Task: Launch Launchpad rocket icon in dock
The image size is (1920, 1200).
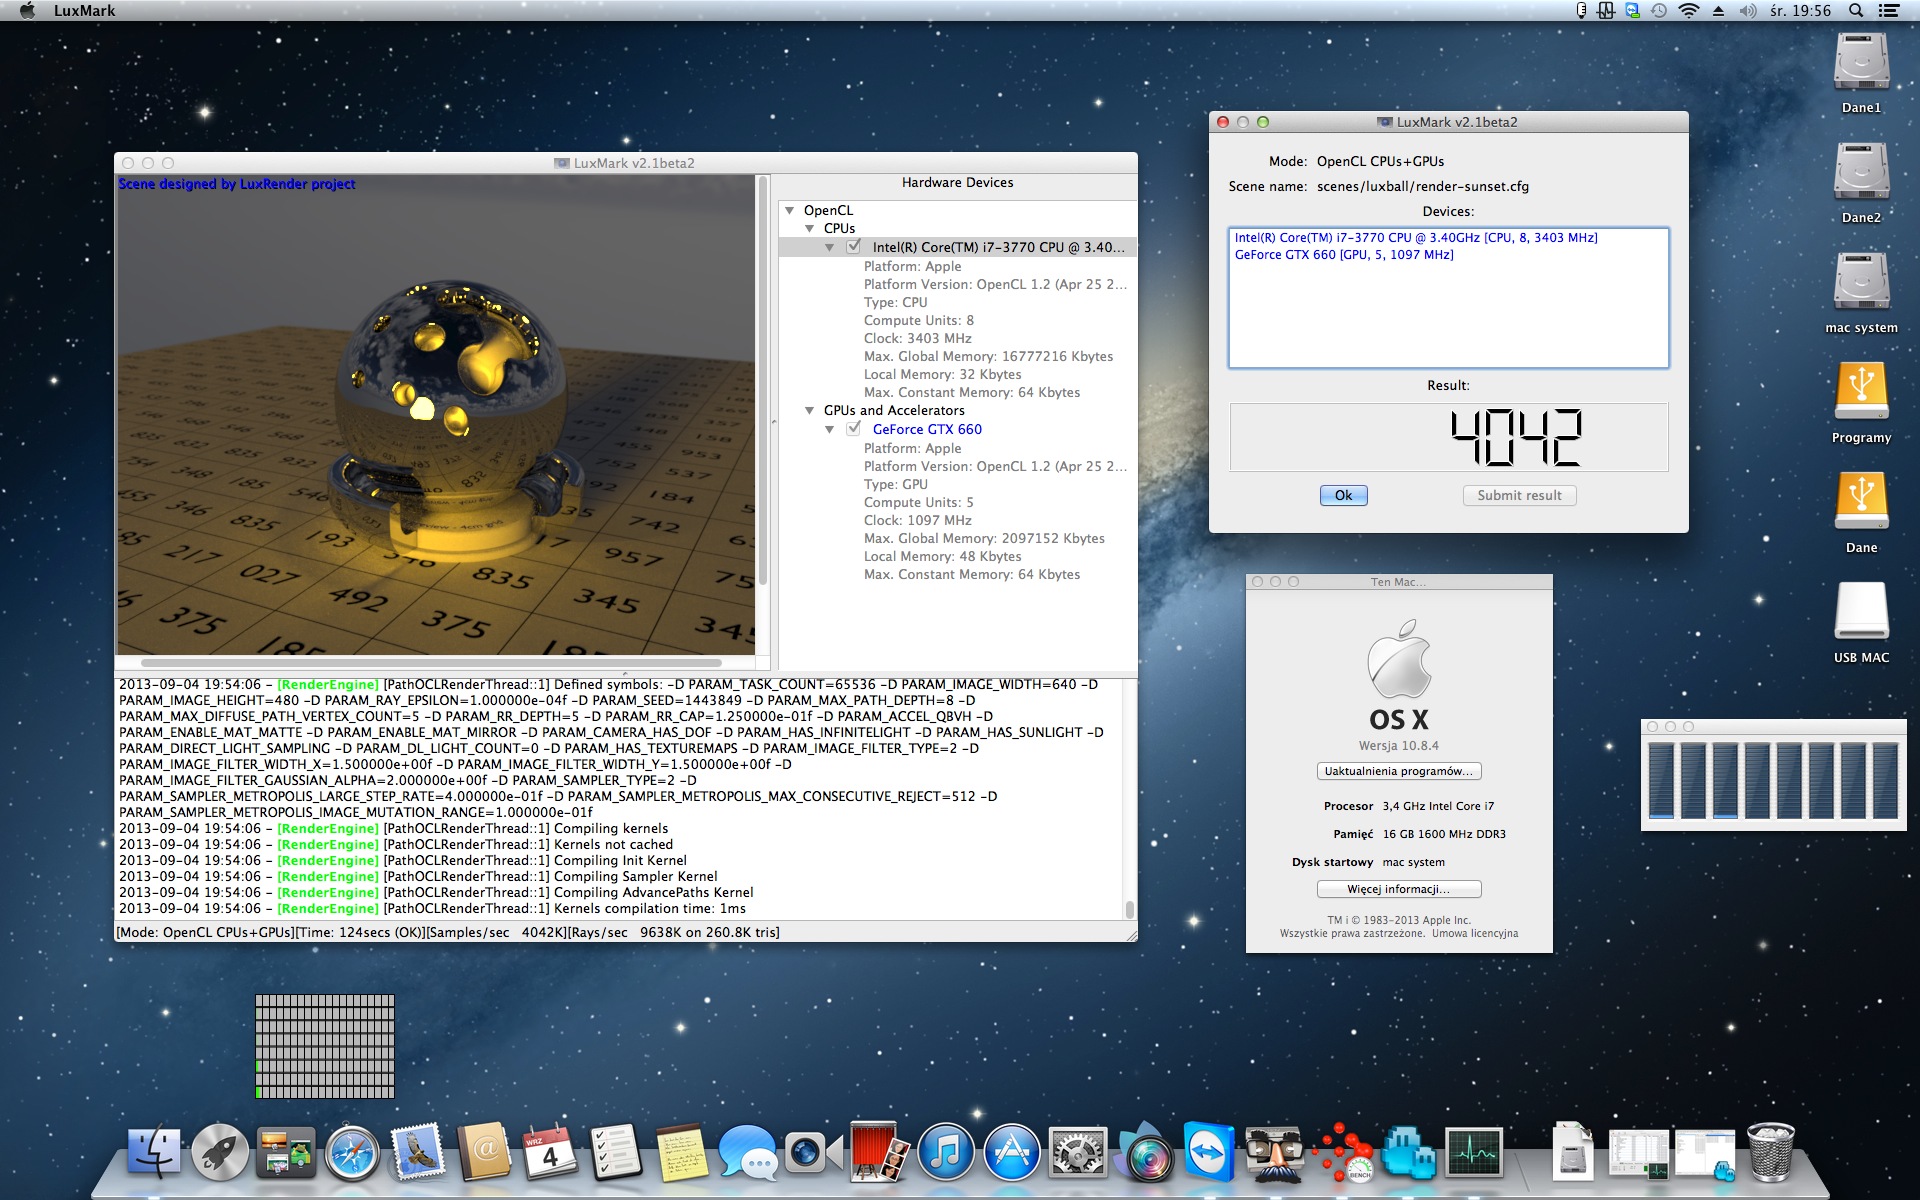Action: pos(220,1153)
